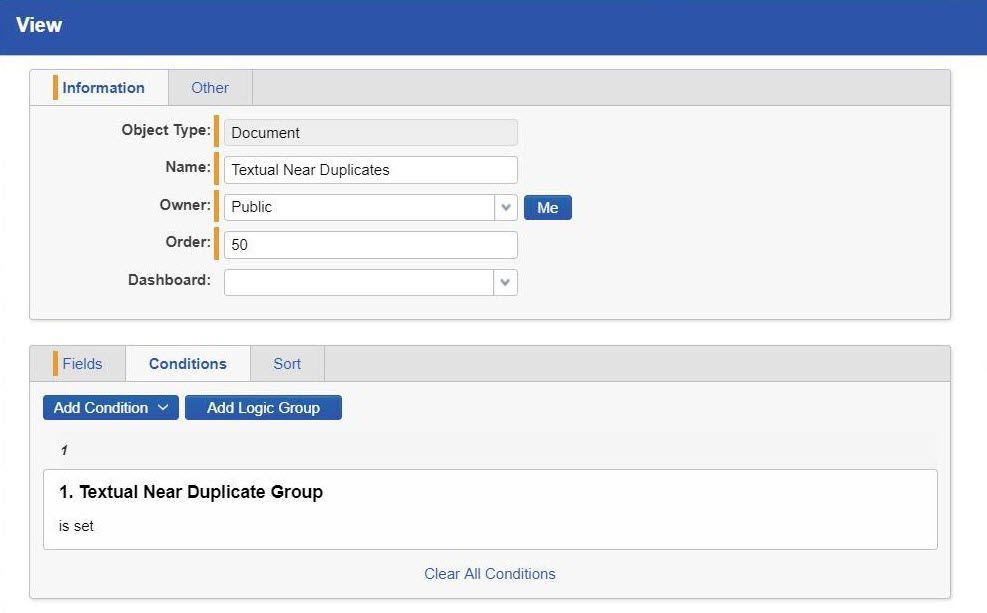The width and height of the screenshot is (987, 613).
Task: Click the Object Type field showing Document
Action: tap(371, 133)
